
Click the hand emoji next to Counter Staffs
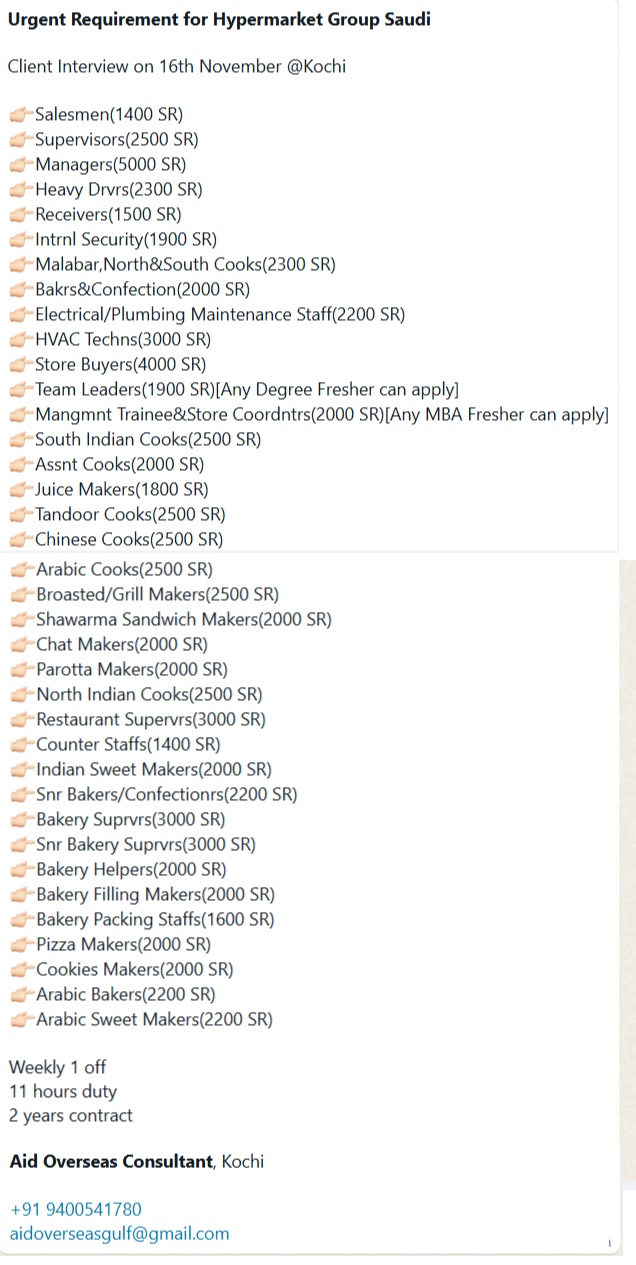pyautogui.click(x=21, y=745)
